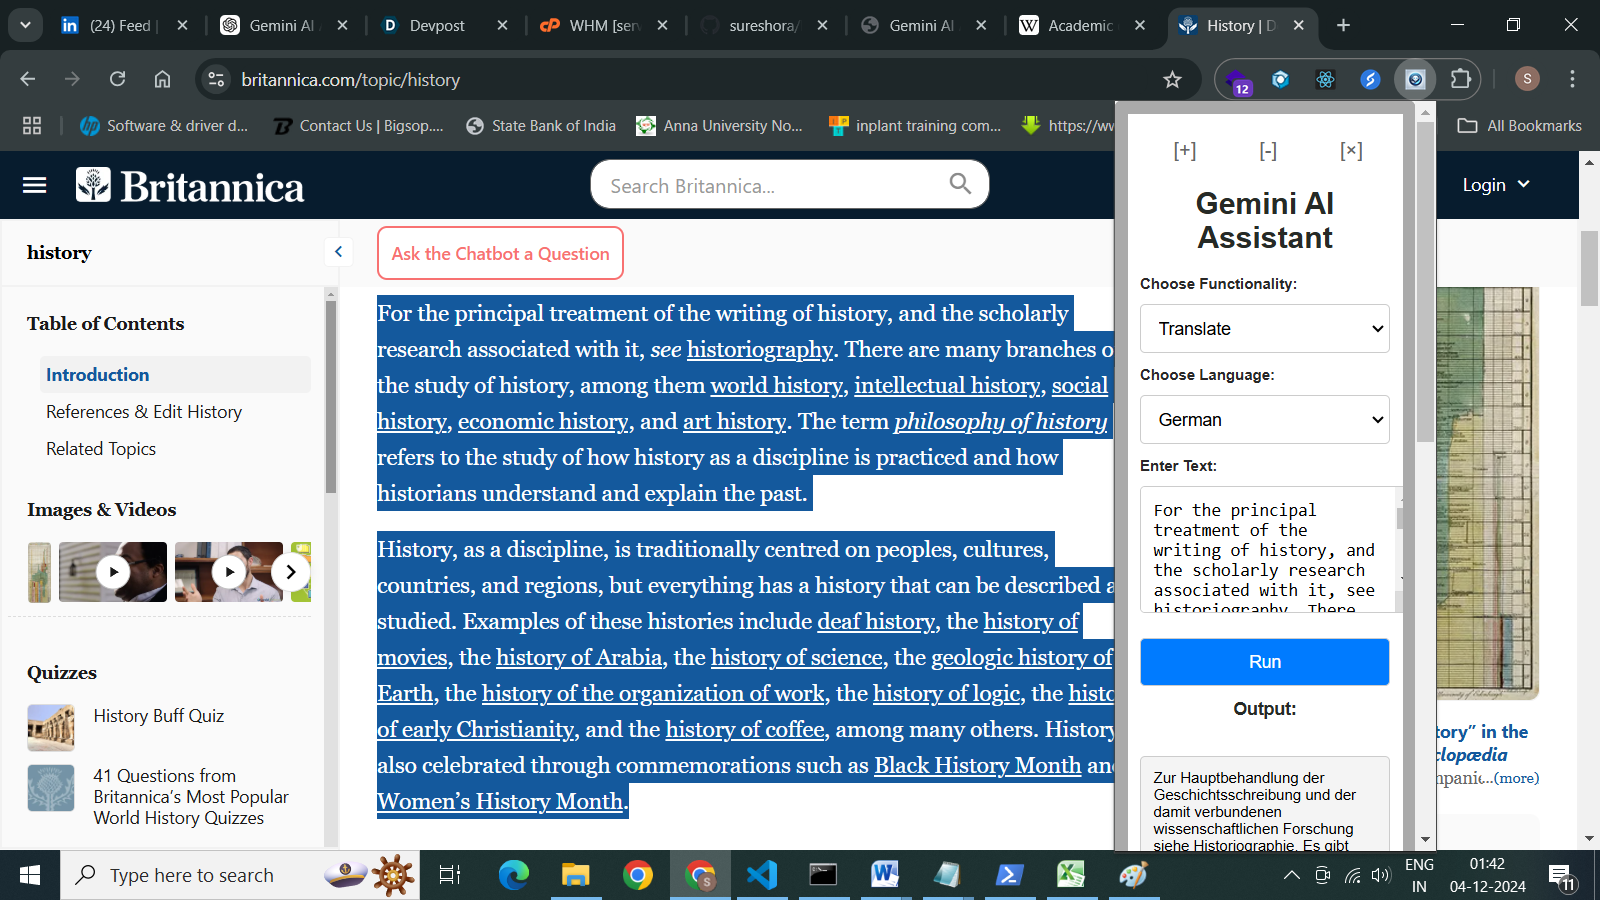
Task: Click the blue lightning extension icon
Action: tap(1370, 79)
